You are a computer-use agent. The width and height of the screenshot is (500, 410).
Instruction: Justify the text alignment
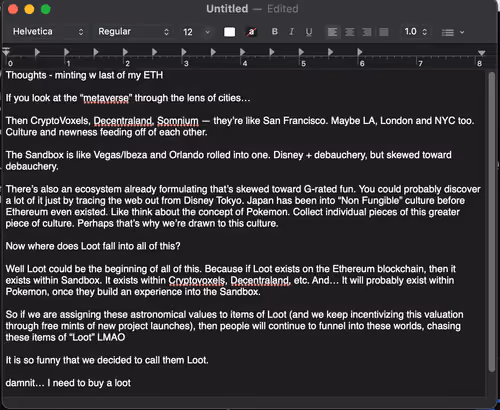(x=384, y=32)
